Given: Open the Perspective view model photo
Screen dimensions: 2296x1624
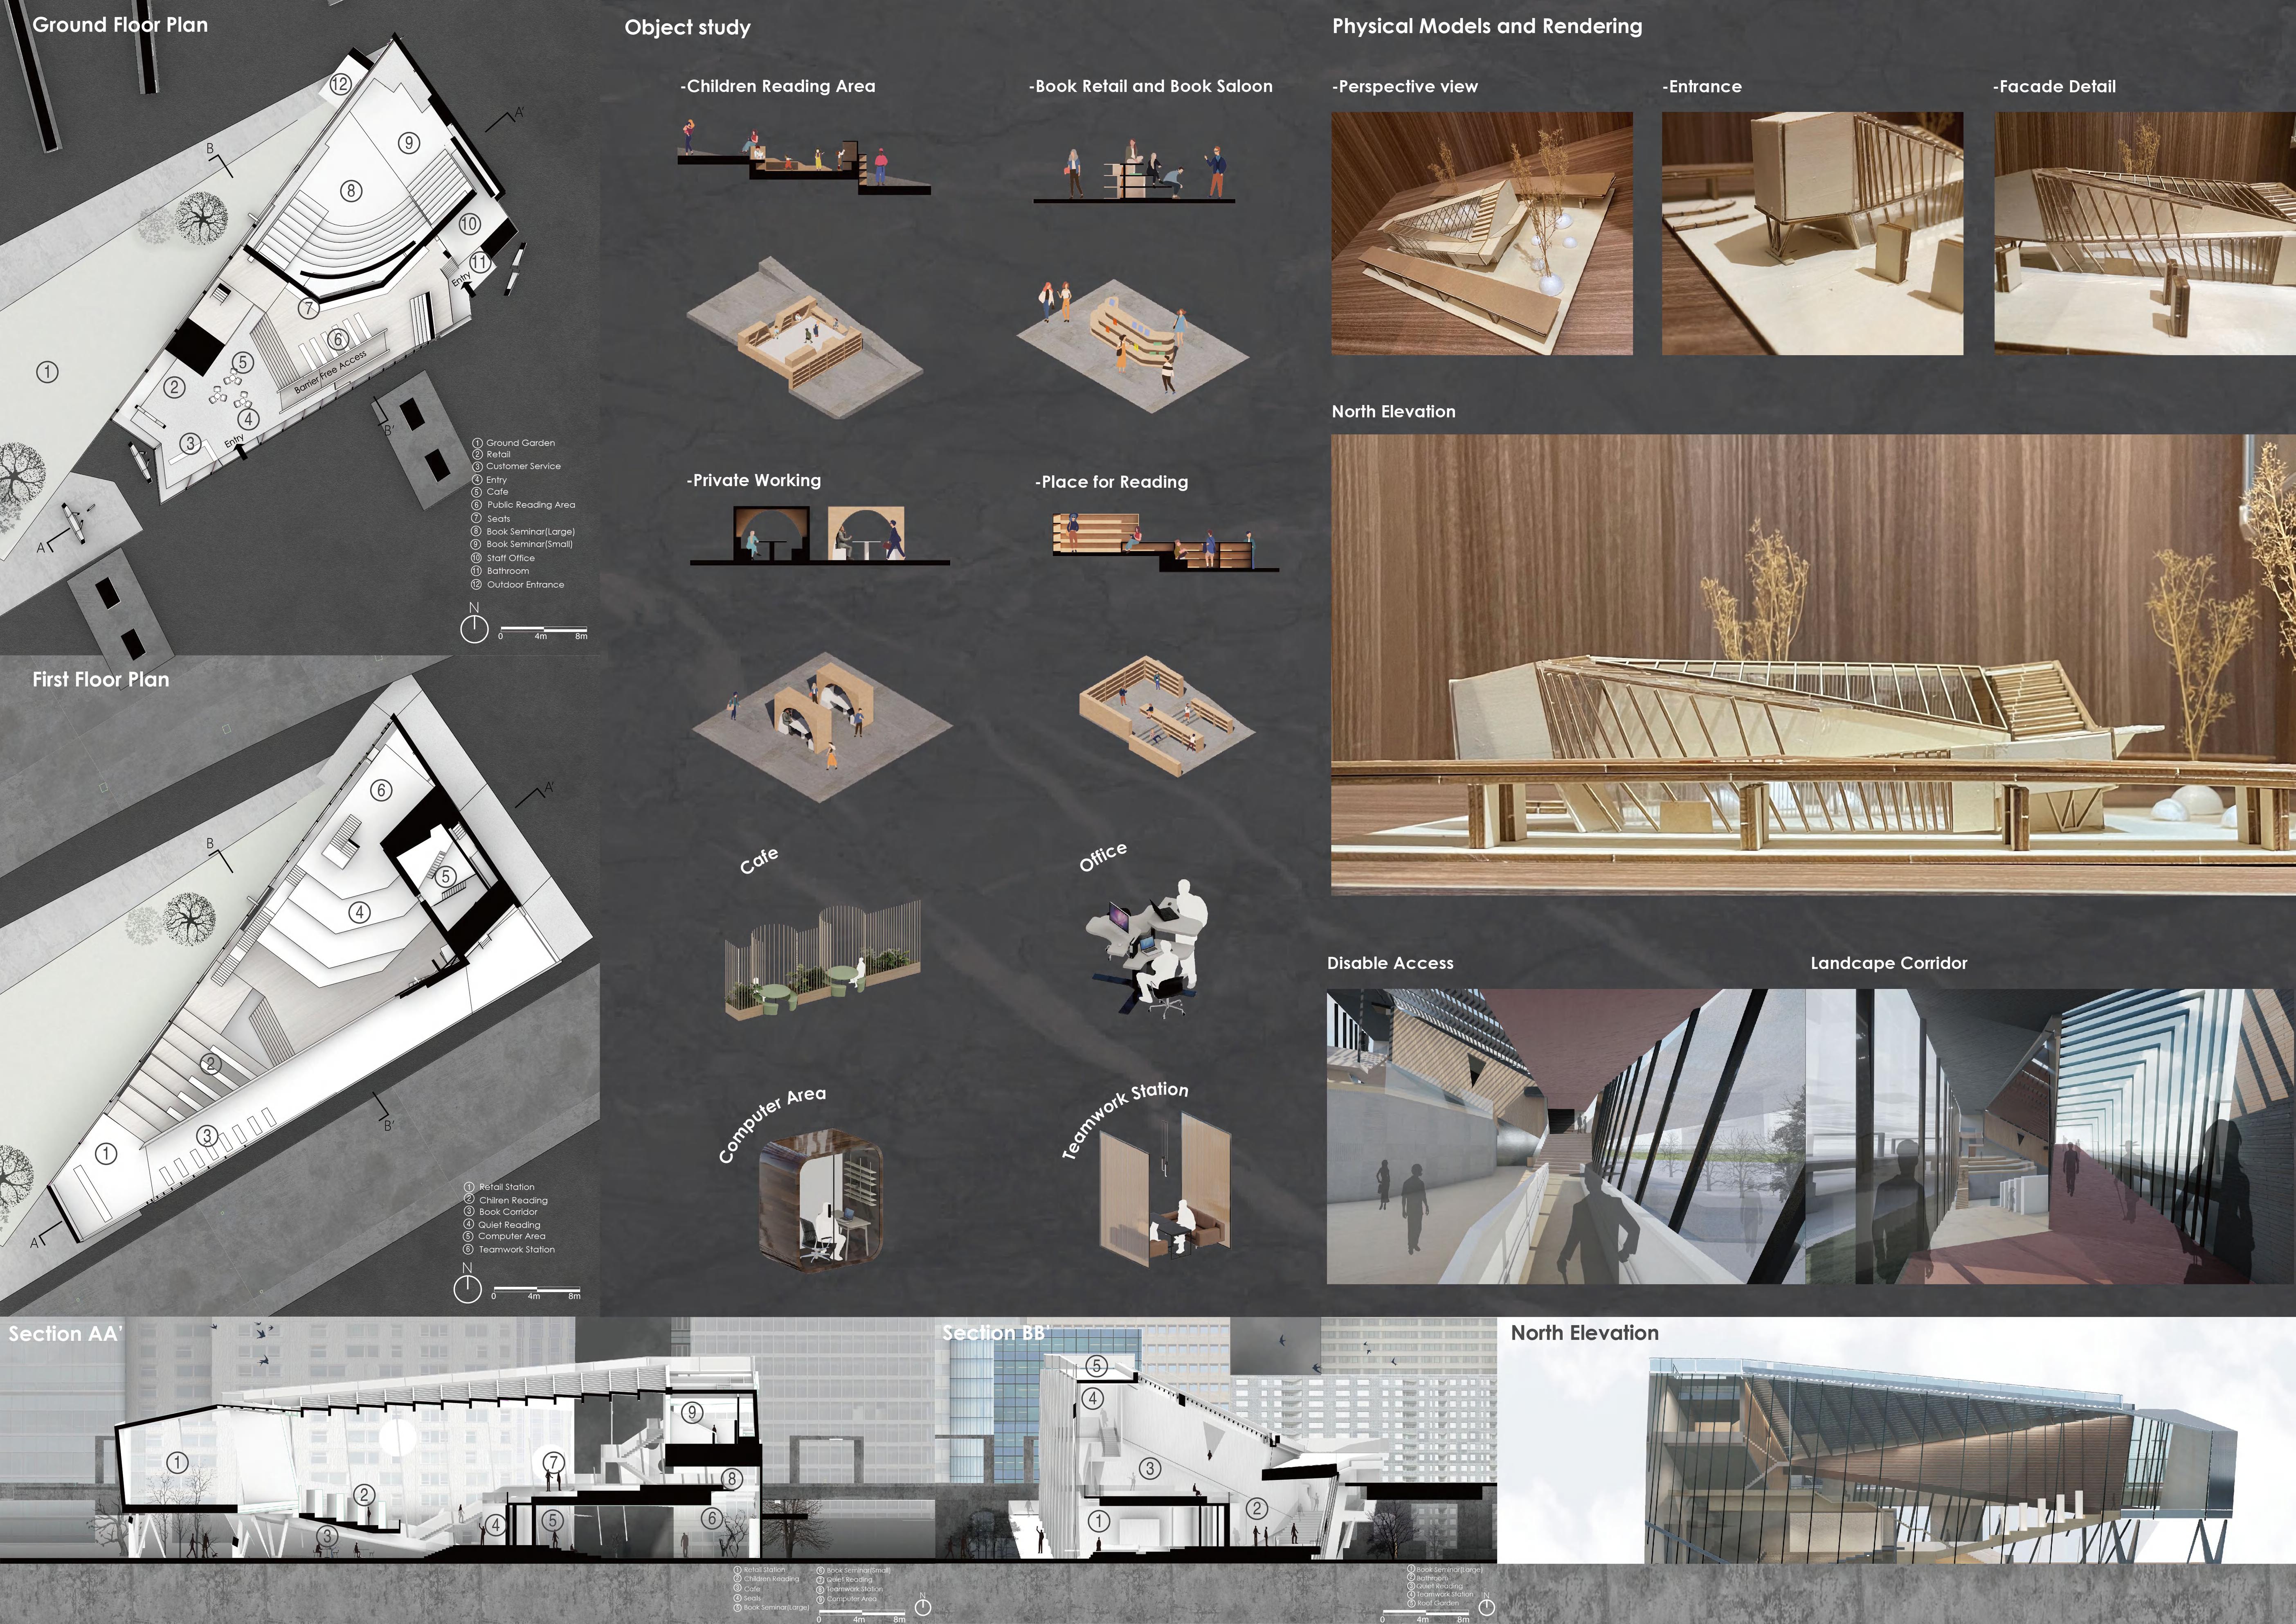Looking at the screenshot, I should click(1481, 233).
